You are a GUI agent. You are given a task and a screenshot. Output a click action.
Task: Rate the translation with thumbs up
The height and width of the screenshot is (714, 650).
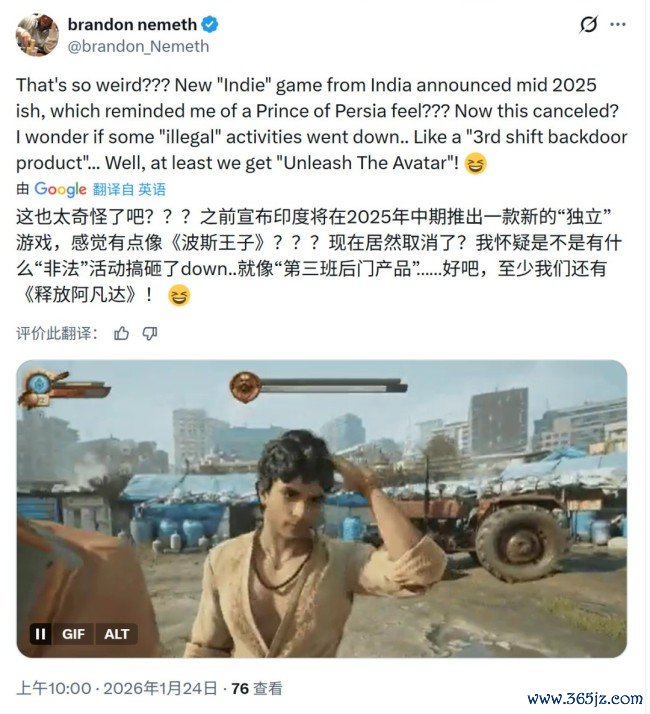click(x=121, y=334)
